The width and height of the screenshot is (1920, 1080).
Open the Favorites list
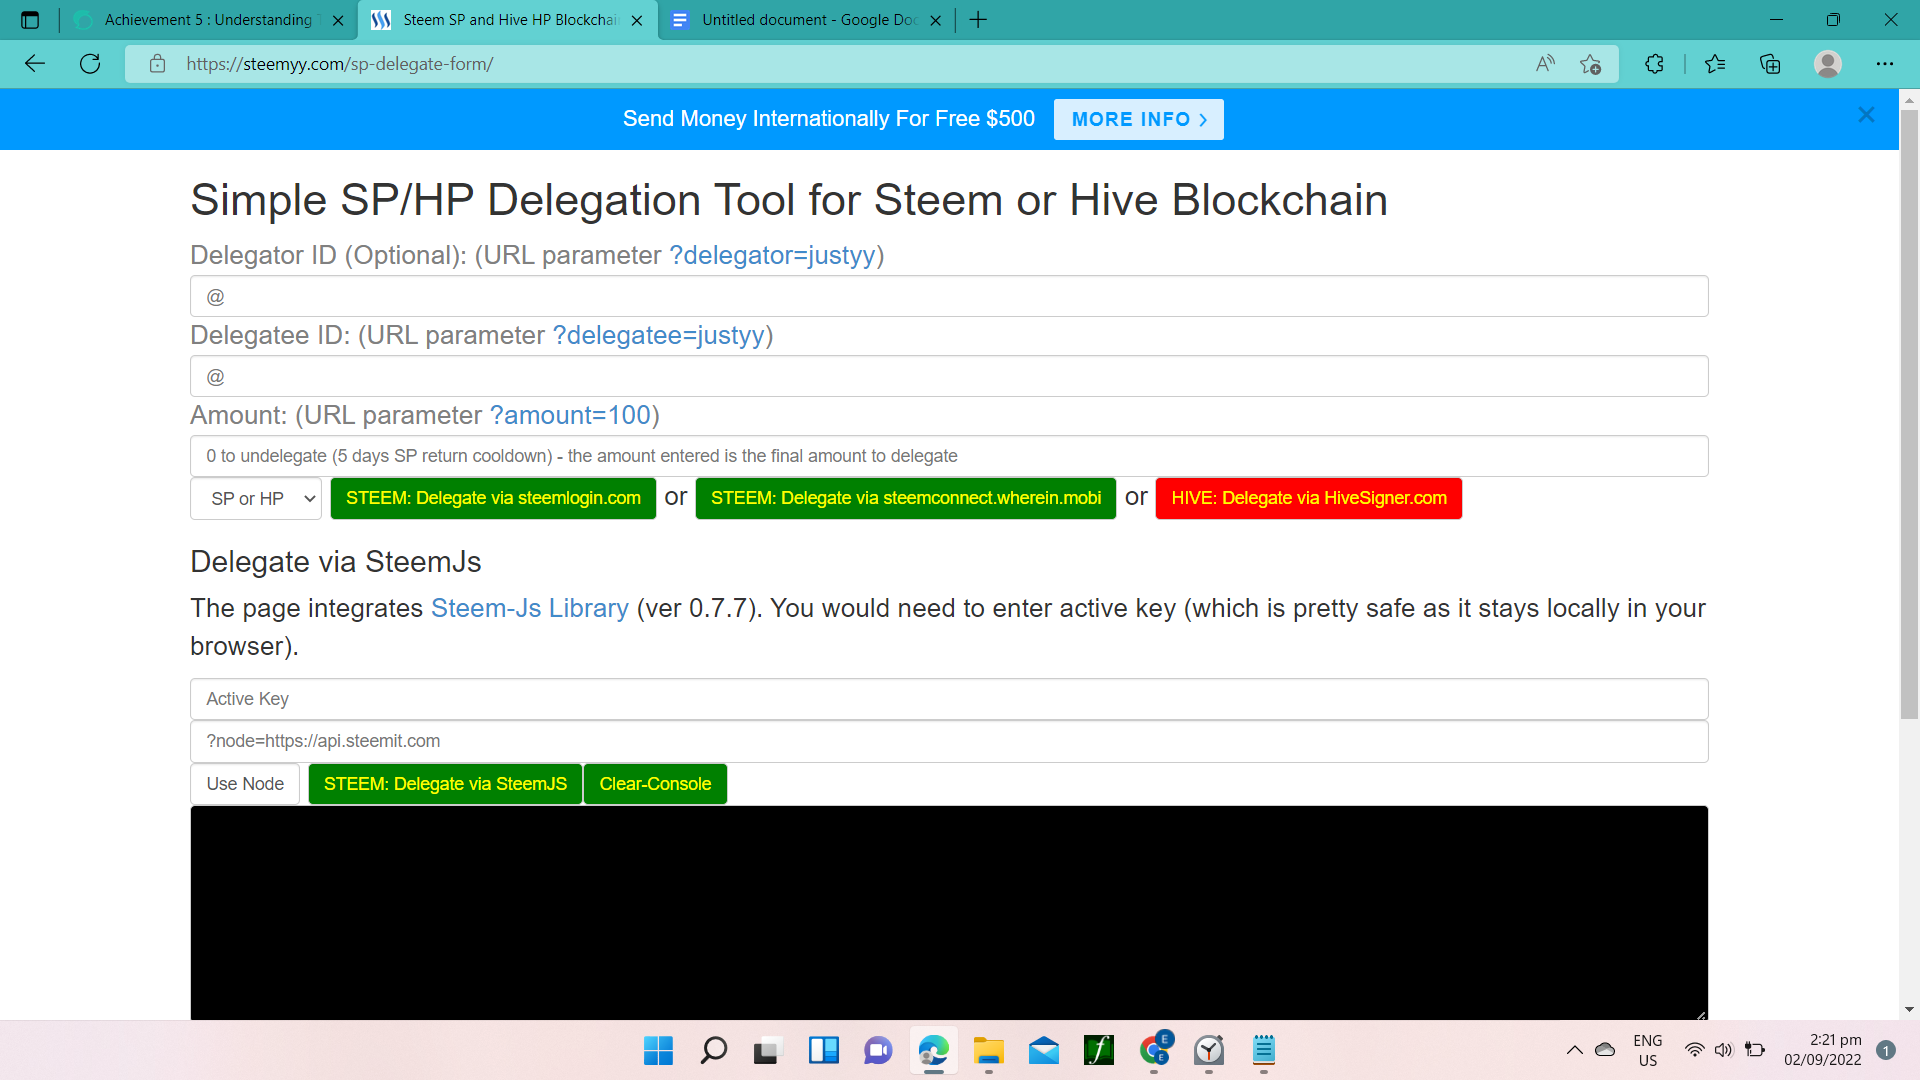tap(1715, 64)
